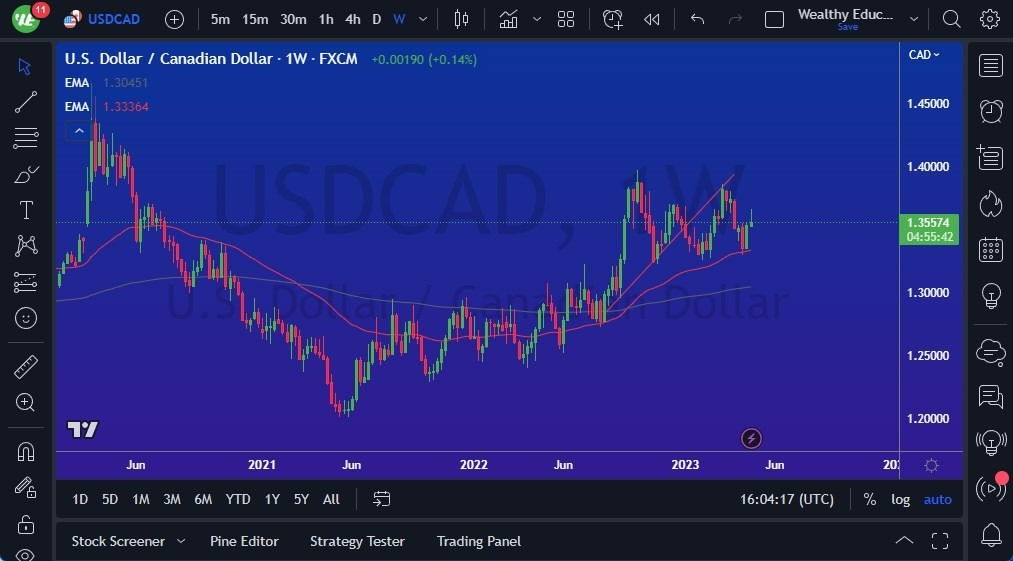Select the trend line drawing tool

point(25,102)
